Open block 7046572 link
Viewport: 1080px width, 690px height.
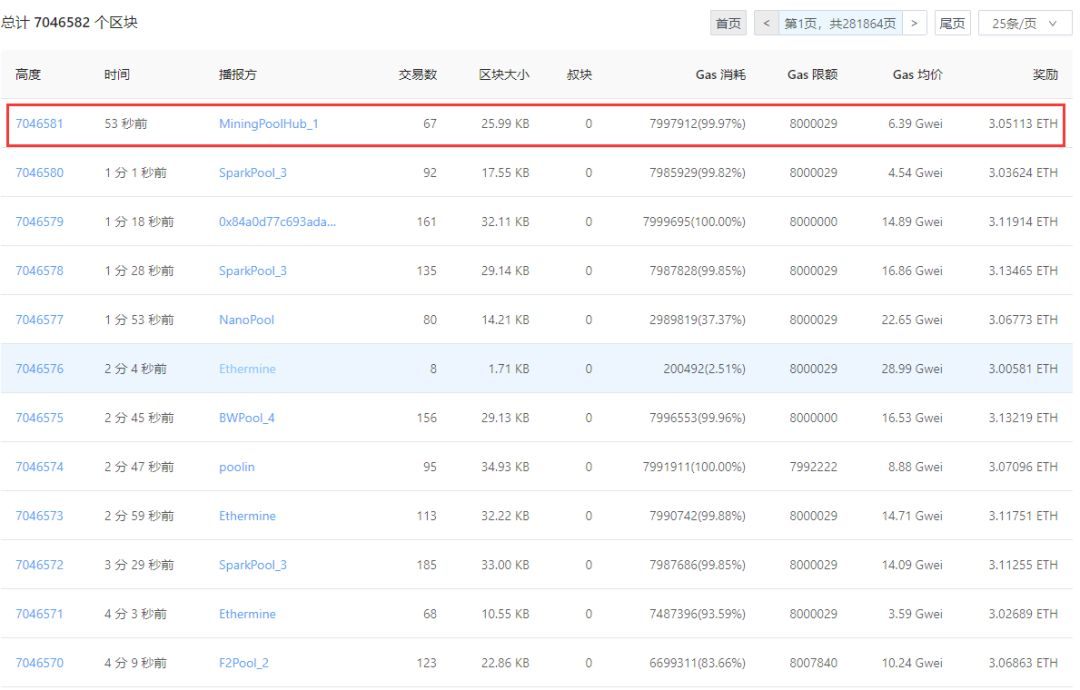[x=39, y=565]
